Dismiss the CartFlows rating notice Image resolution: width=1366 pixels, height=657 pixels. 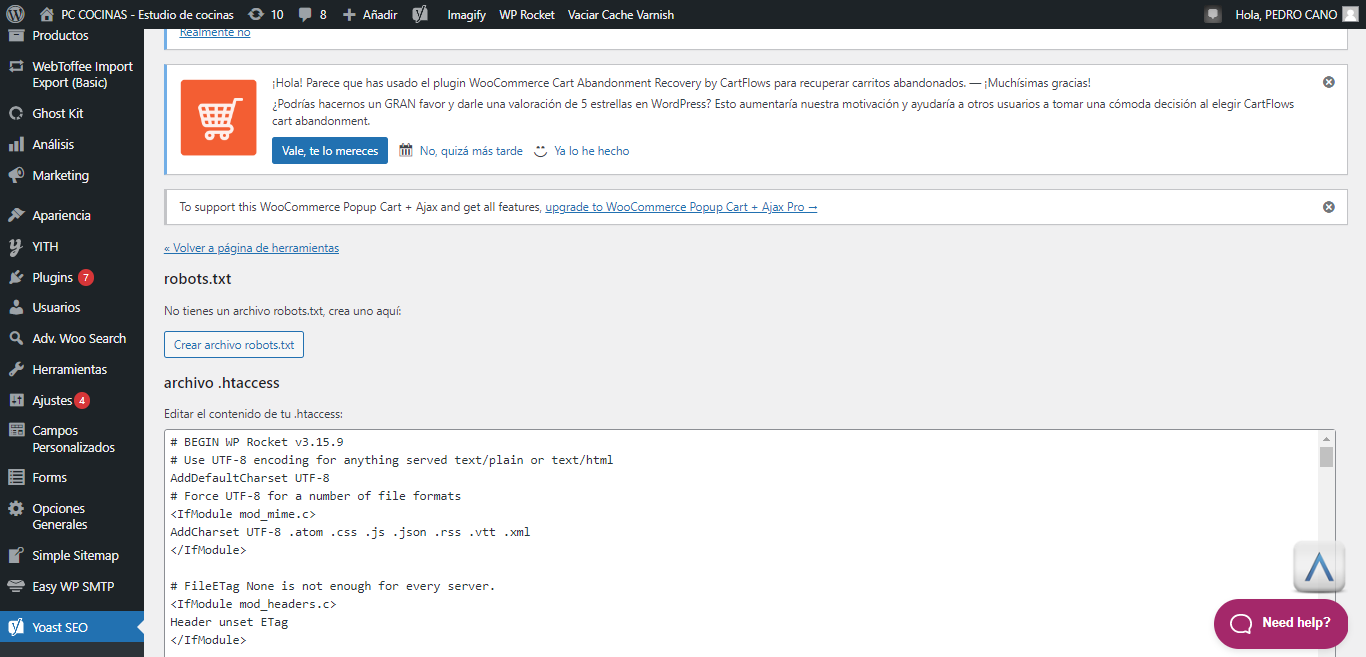point(1329,82)
